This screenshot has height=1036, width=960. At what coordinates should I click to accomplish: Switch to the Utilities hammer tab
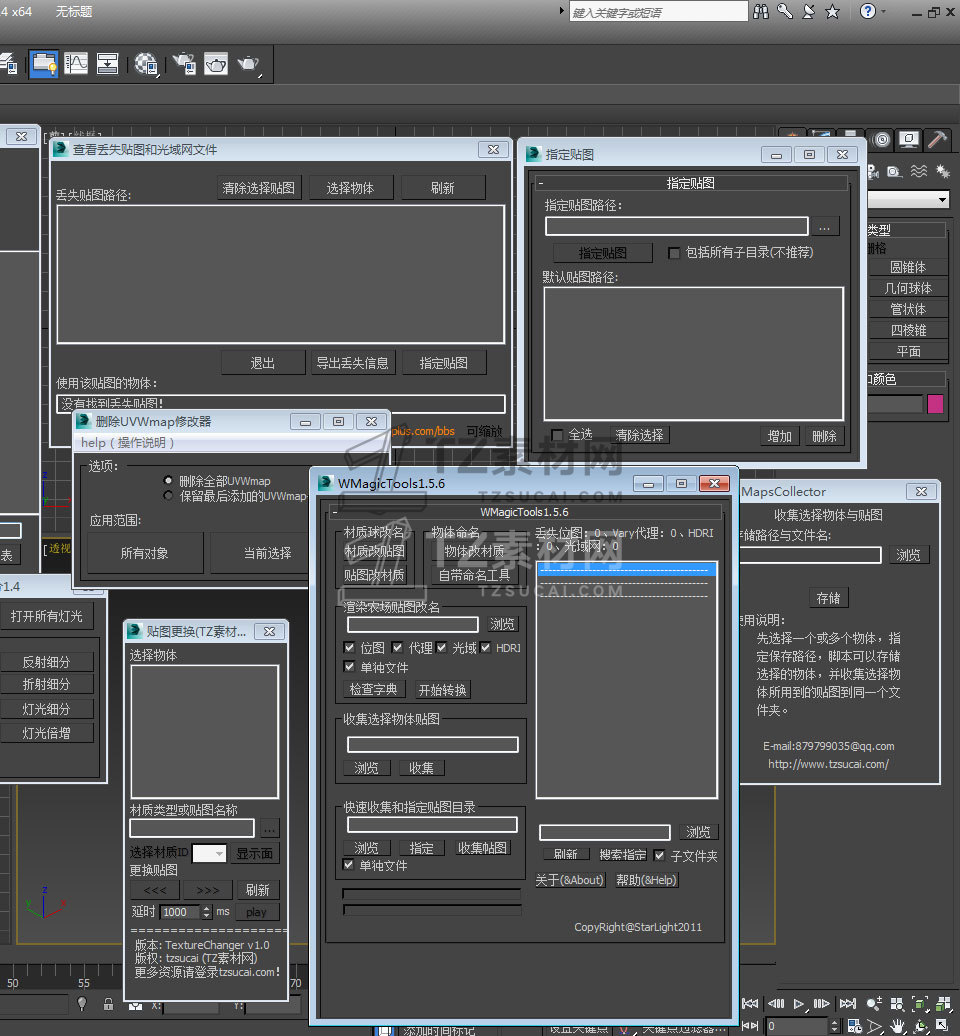click(x=937, y=139)
